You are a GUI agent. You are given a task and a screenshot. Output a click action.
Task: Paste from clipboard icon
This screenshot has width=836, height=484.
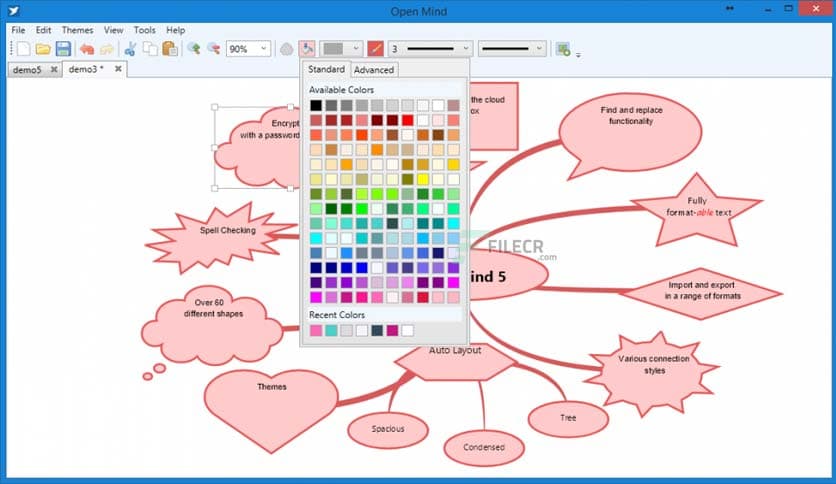(170, 49)
